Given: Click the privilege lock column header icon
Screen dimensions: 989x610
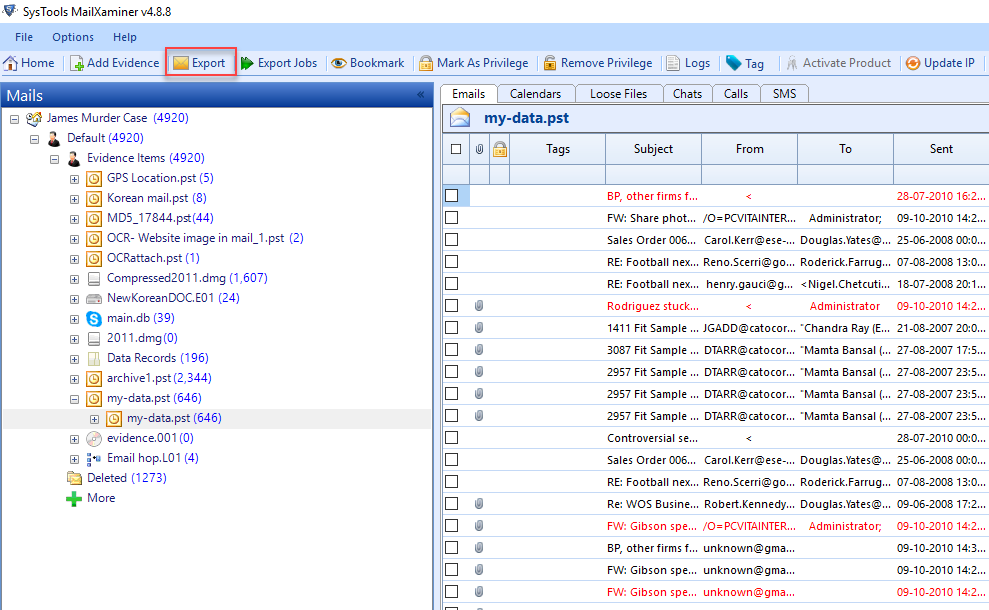Looking at the screenshot, I should tap(500, 150).
